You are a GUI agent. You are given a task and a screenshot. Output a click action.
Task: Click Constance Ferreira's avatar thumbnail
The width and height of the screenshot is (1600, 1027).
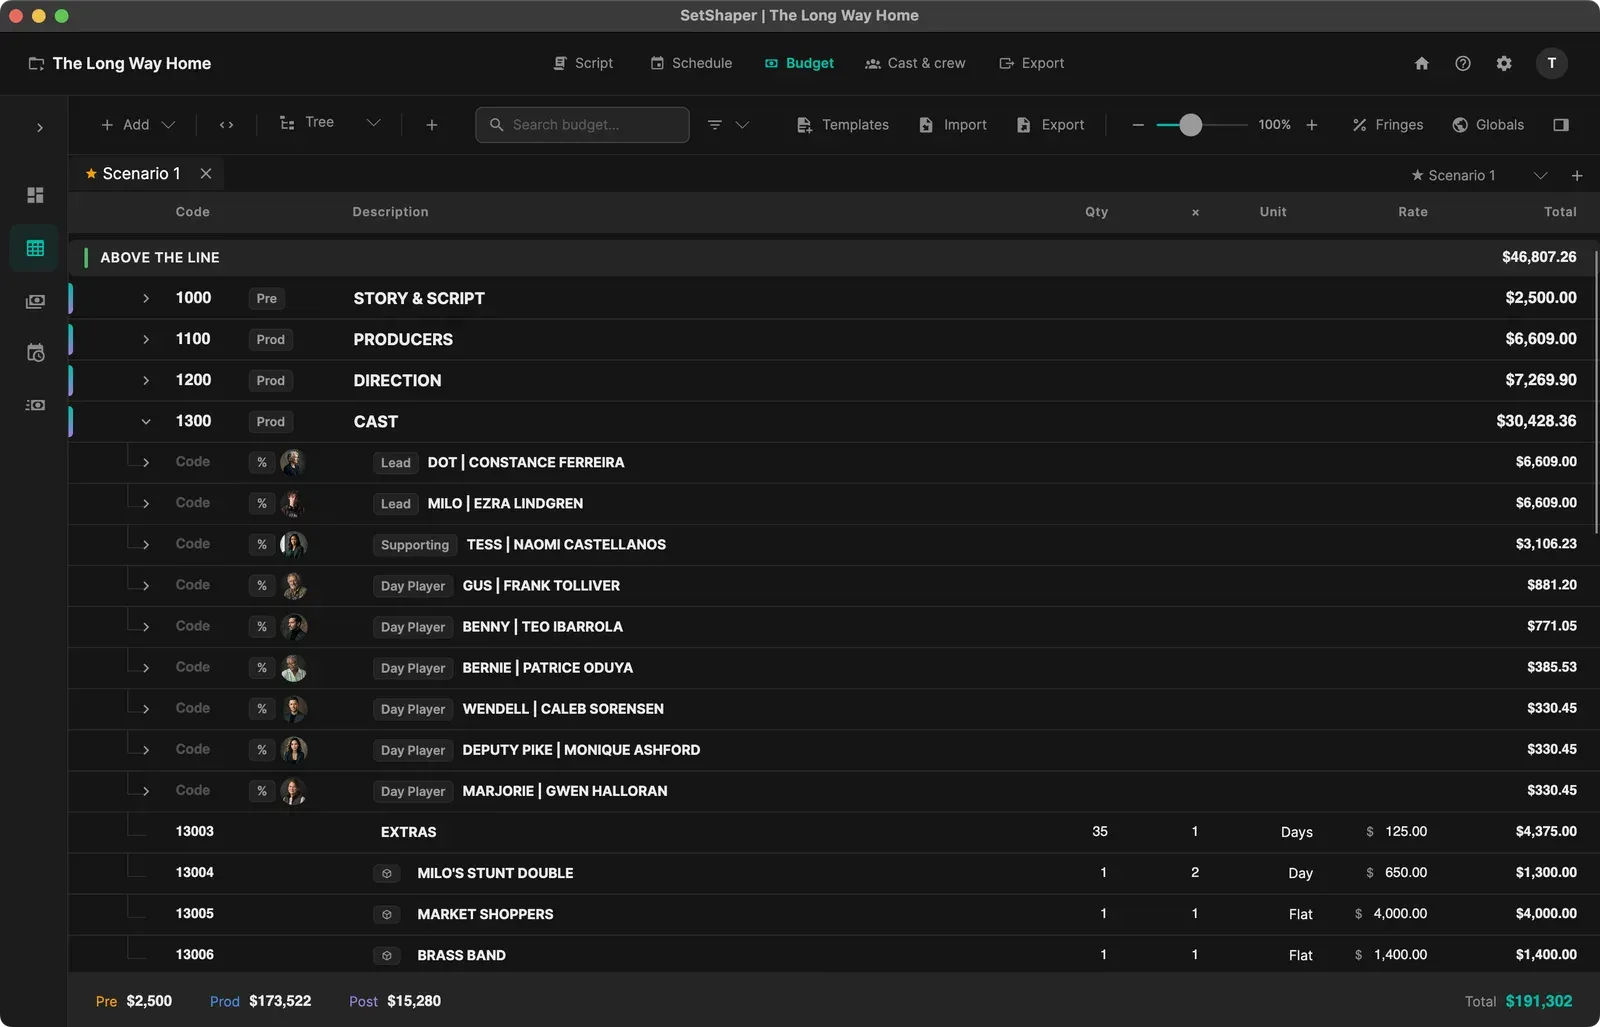click(x=292, y=462)
